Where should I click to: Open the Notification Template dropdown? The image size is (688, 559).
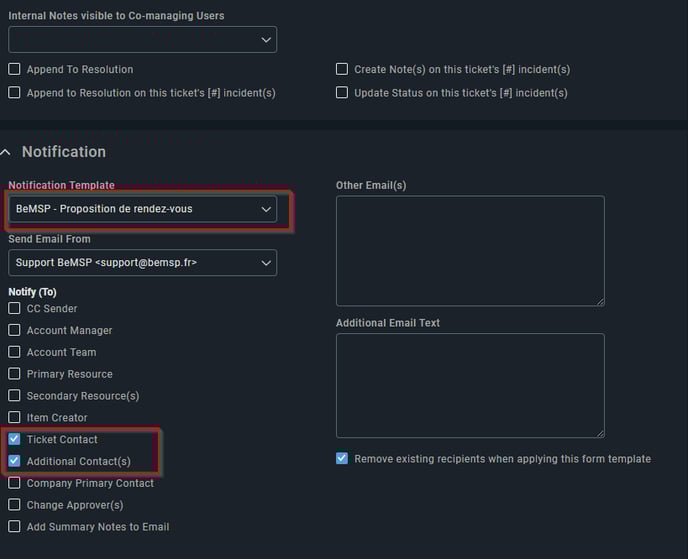click(143, 209)
